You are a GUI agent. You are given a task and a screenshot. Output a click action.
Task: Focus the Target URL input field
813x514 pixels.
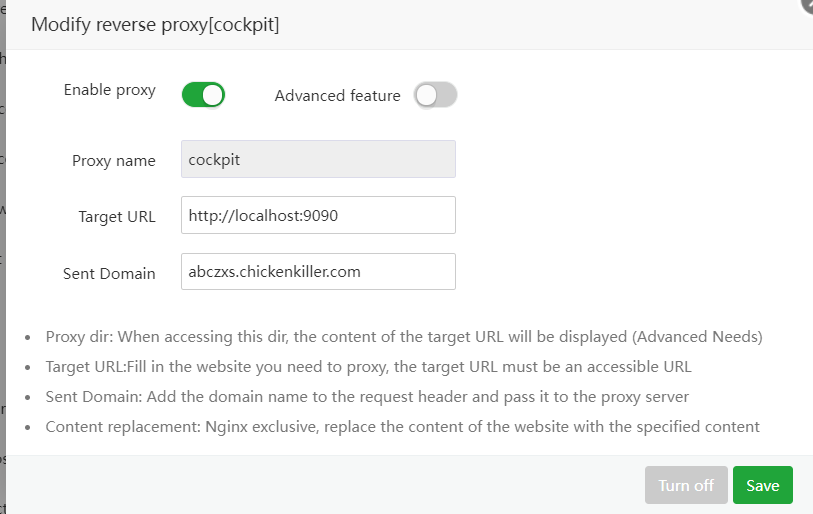click(318, 215)
